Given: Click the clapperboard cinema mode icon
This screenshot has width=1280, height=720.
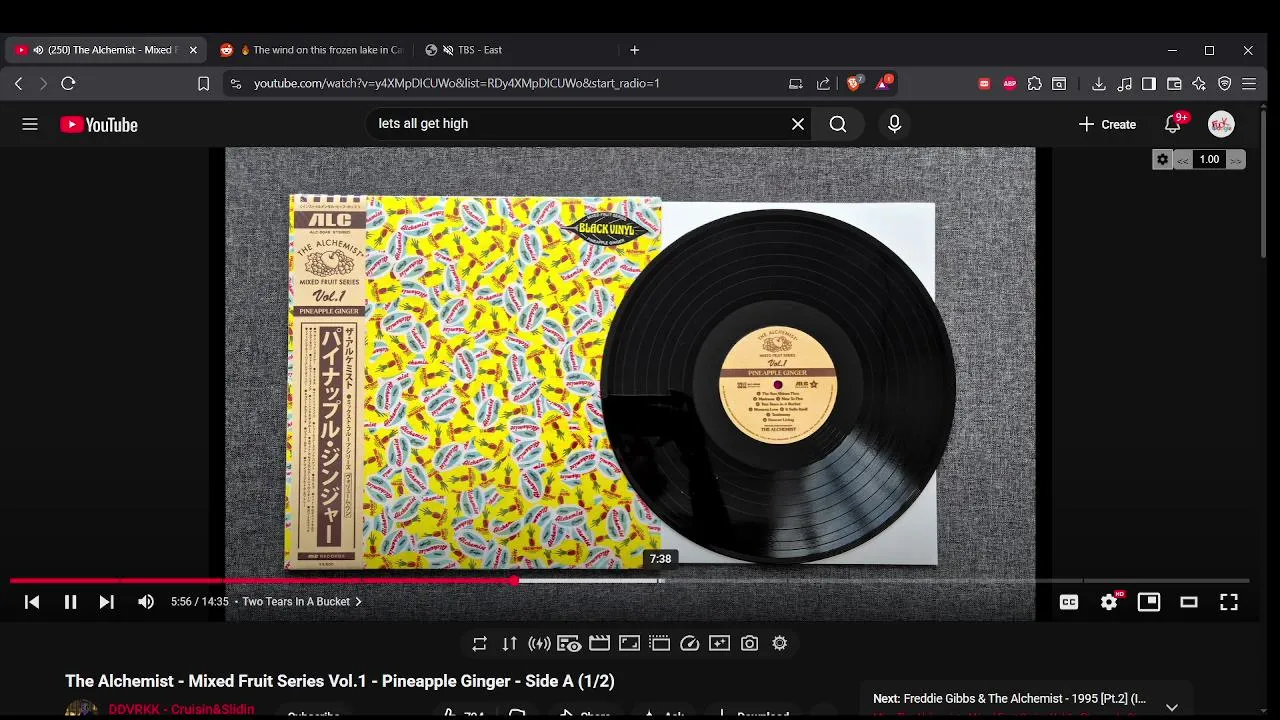Looking at the screenshot, I should coord(599,644).
